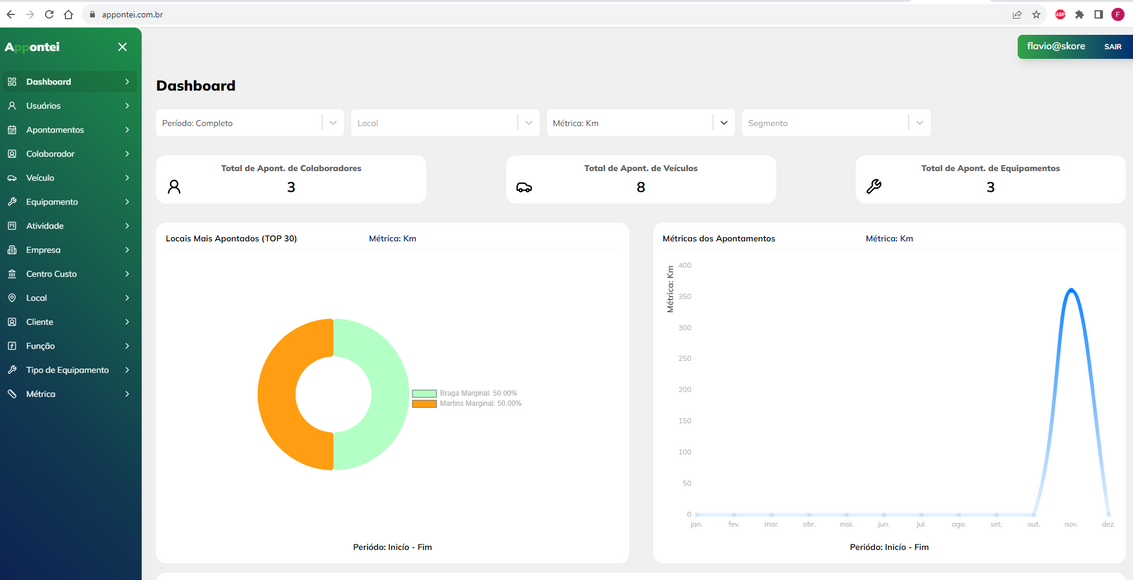The image size is (1133, 580).
Task: Click the Local filter input field
Action: point(435,123)
